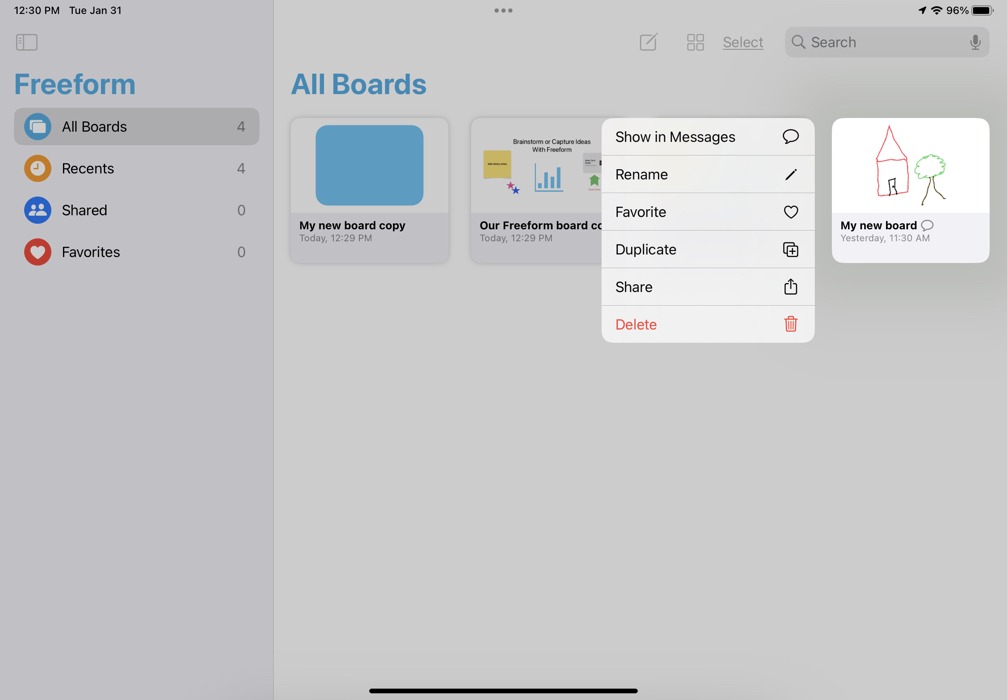Viewport: 1007px width, 700px height.
Task: Click the Rename pencil icon
Action: tap(791, 174)
